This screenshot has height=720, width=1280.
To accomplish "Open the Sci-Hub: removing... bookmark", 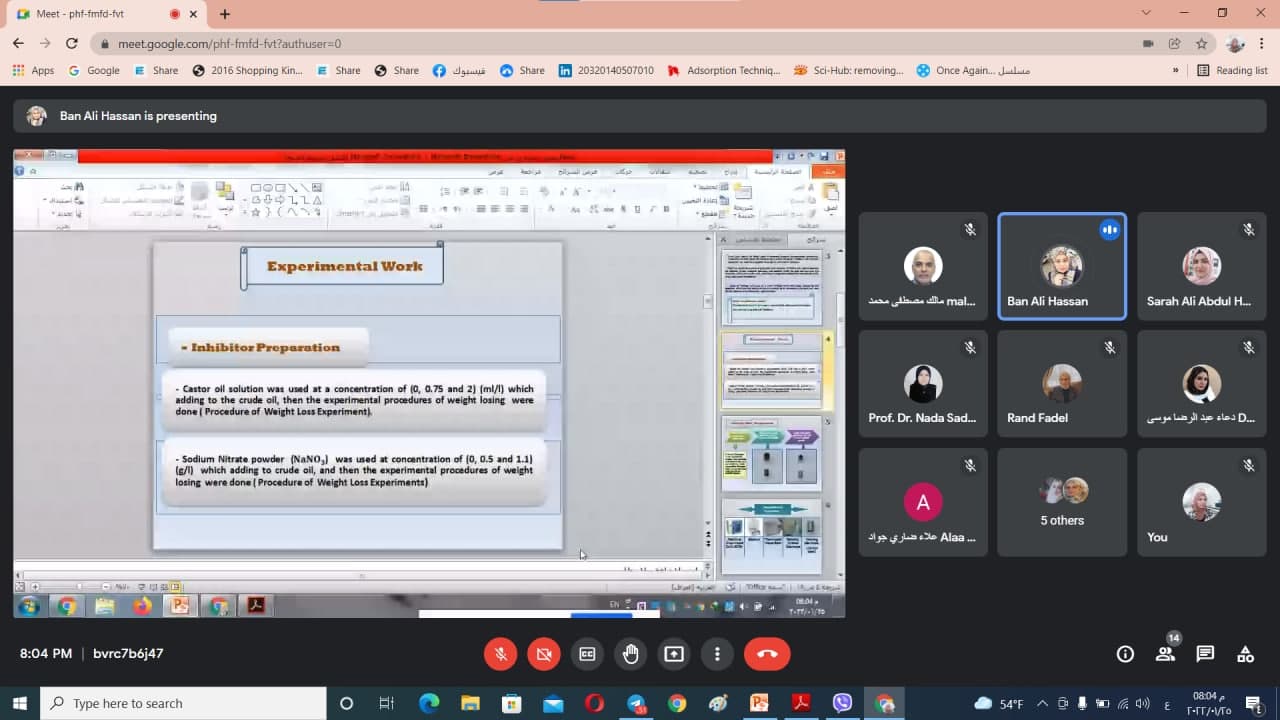I will (x=849, y=70).
